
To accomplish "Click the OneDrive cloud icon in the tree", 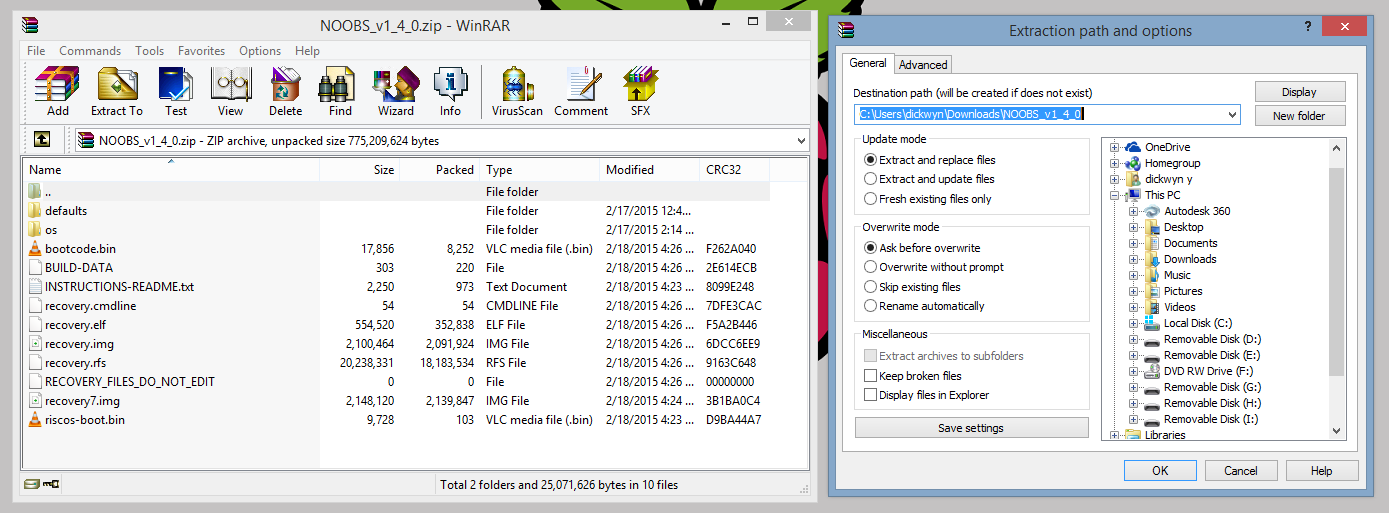I will pyautogui.click(x=1133, y=147).
